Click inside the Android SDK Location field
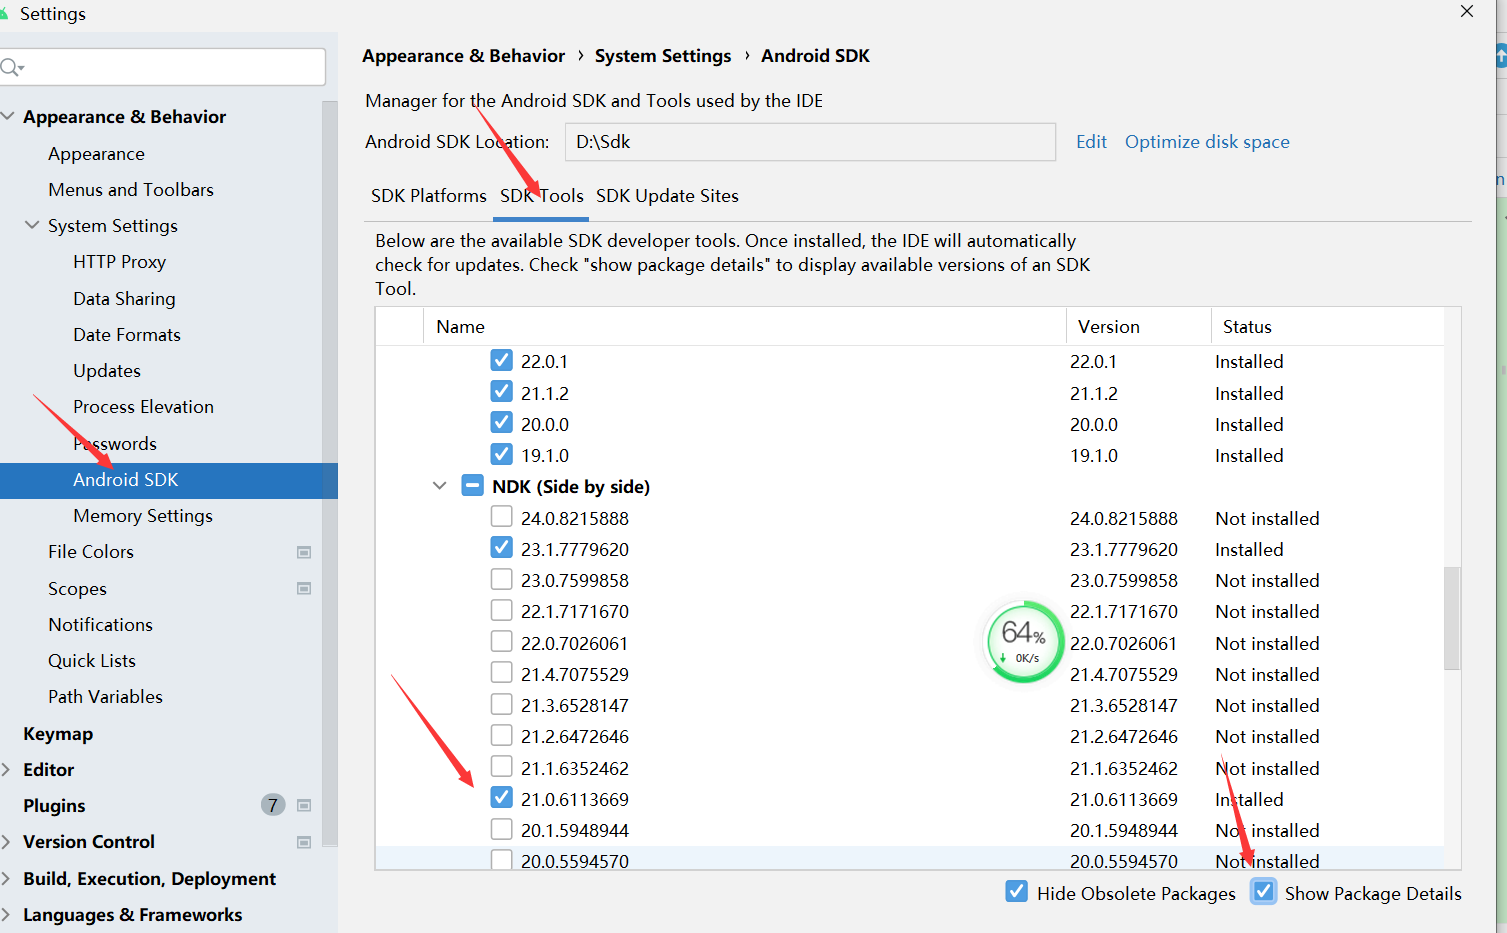 [x=810, y=141]
